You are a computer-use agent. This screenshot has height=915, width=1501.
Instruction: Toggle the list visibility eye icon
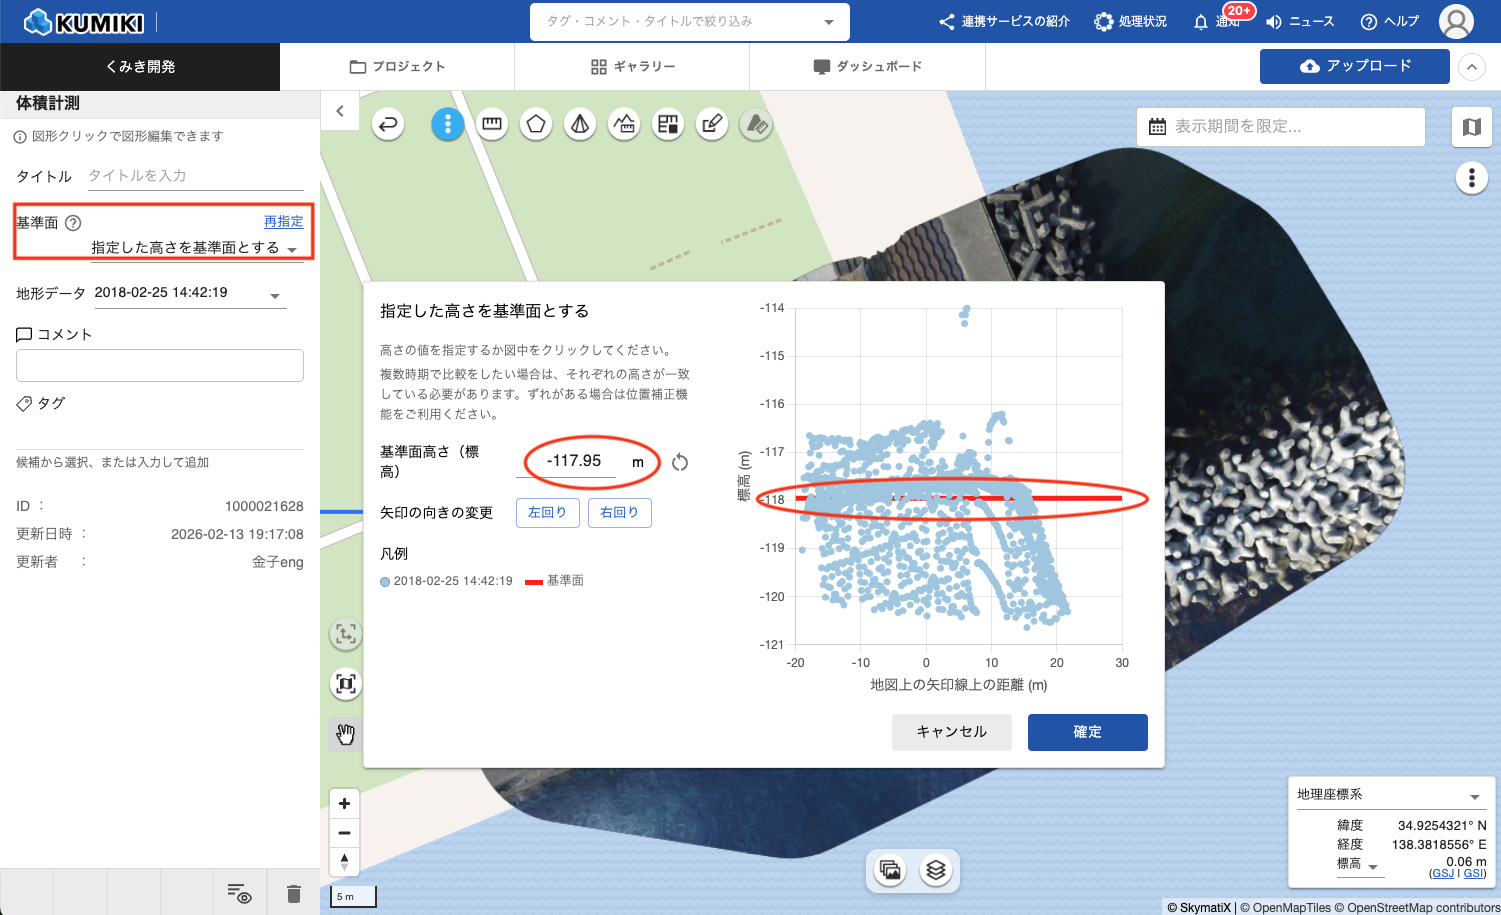(238, 893)
